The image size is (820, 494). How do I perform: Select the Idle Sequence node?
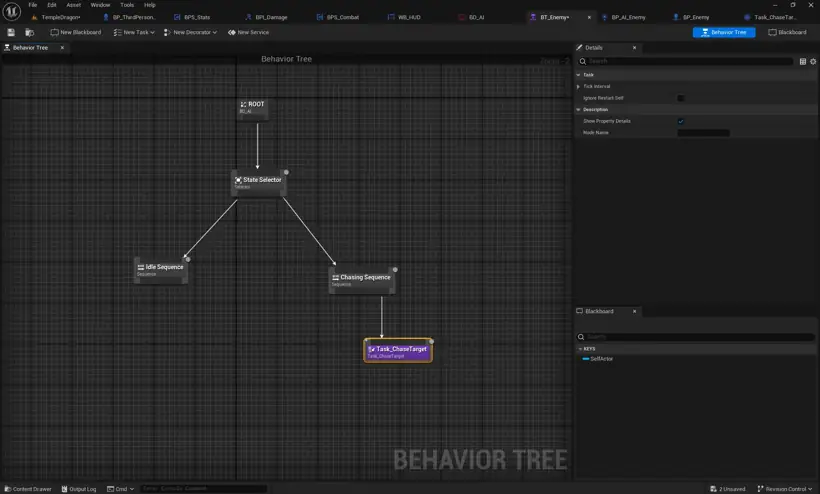pos(161,270)
